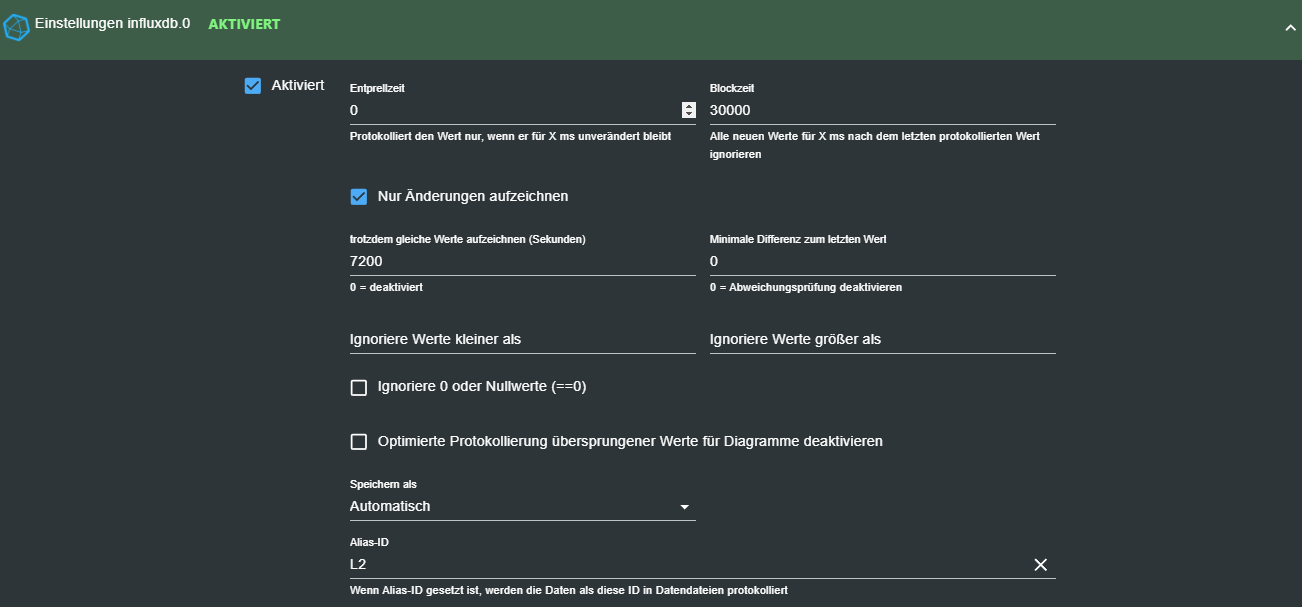Check Optimierte Protokollierung deaktivieren option
This screenshot has width=1302, height=607.
pyautogui.click(x=359, y=442)
